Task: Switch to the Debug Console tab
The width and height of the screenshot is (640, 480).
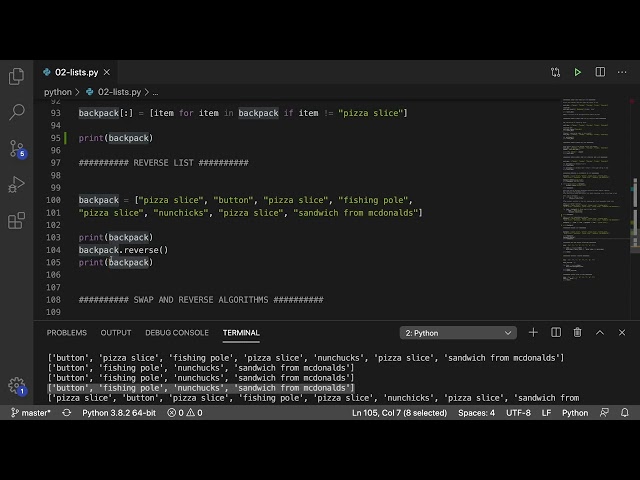Action: [177, 333]
